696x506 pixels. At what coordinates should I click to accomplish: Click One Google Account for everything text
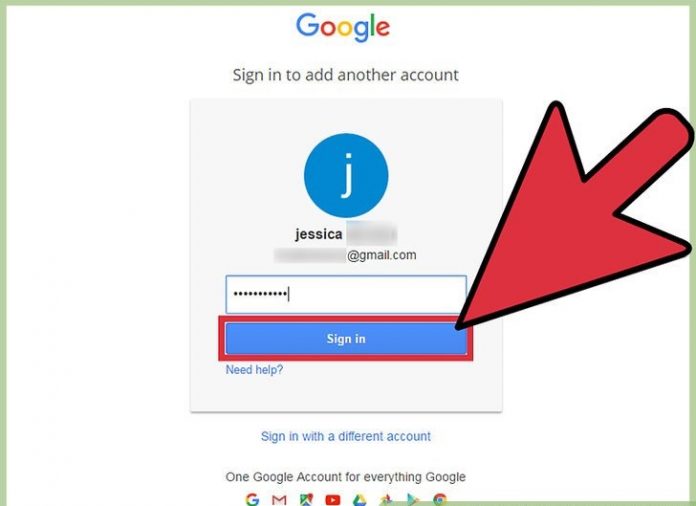coord(346,477)
